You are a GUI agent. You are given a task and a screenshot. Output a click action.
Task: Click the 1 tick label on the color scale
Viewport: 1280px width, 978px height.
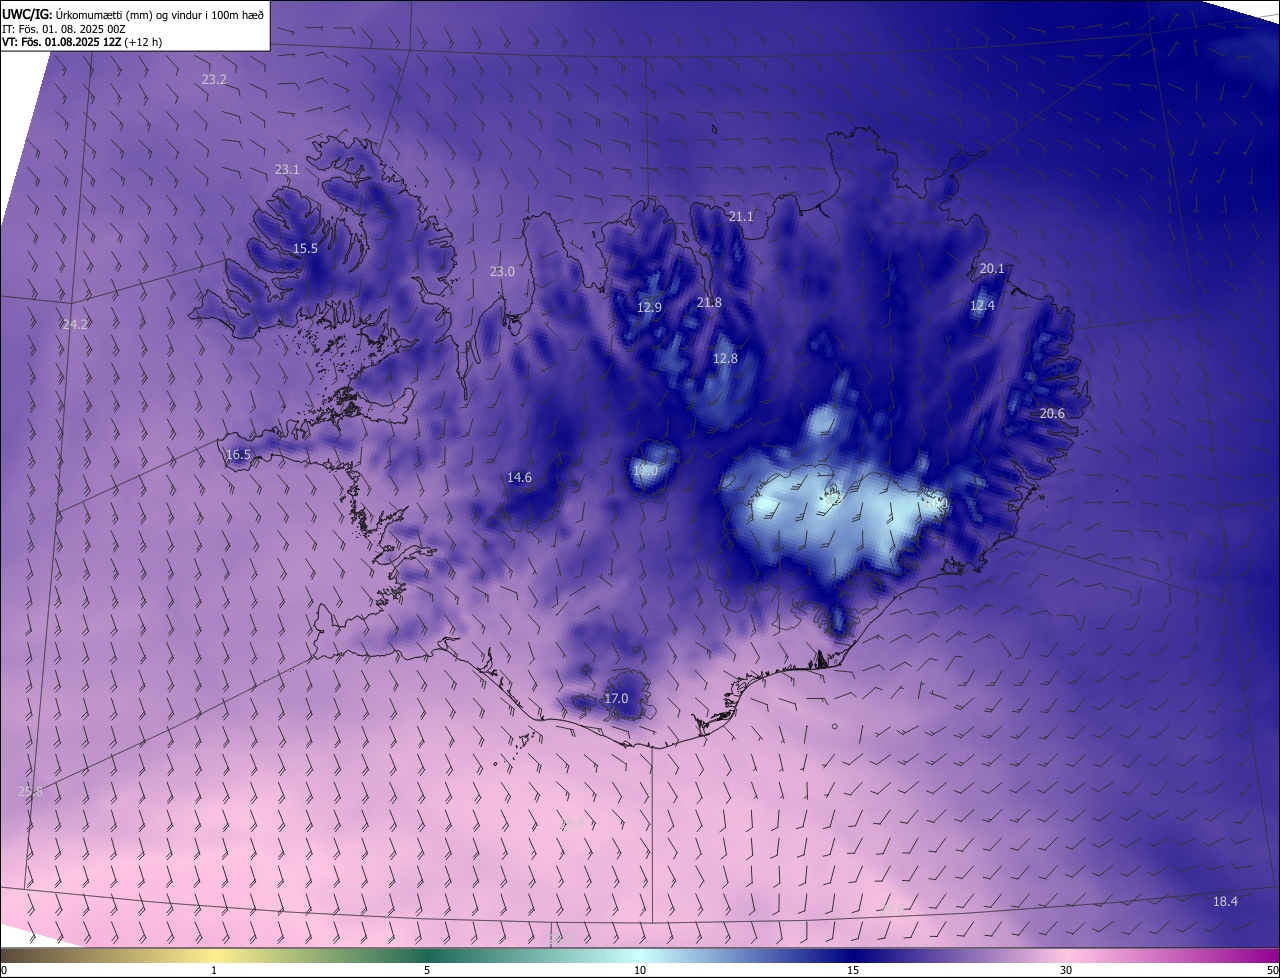point(214,970)
